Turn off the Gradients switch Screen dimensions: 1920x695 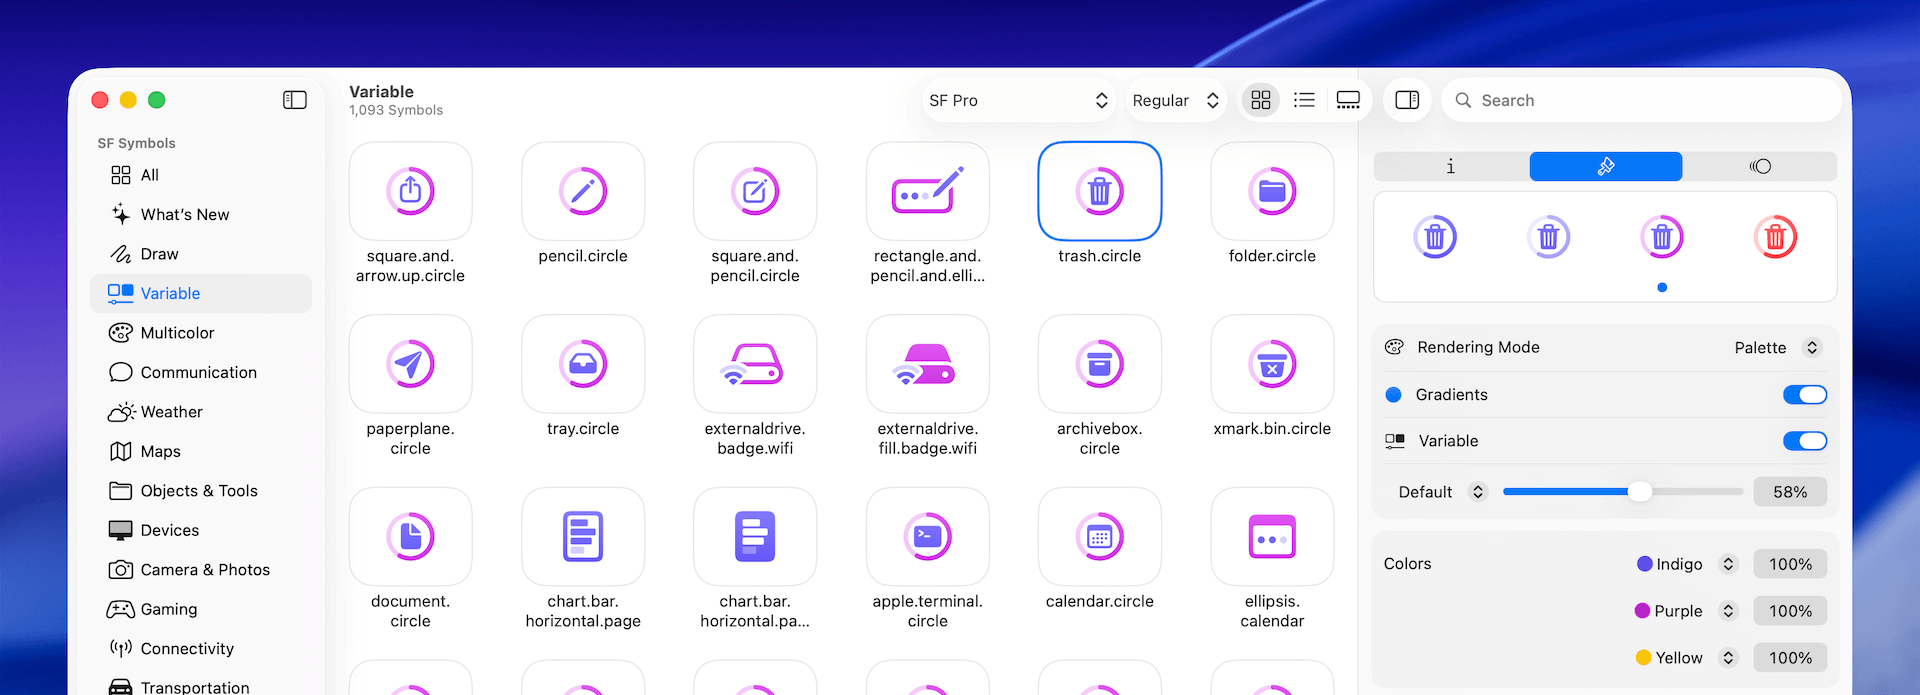pyautogui.click(x=1804, y=395)
